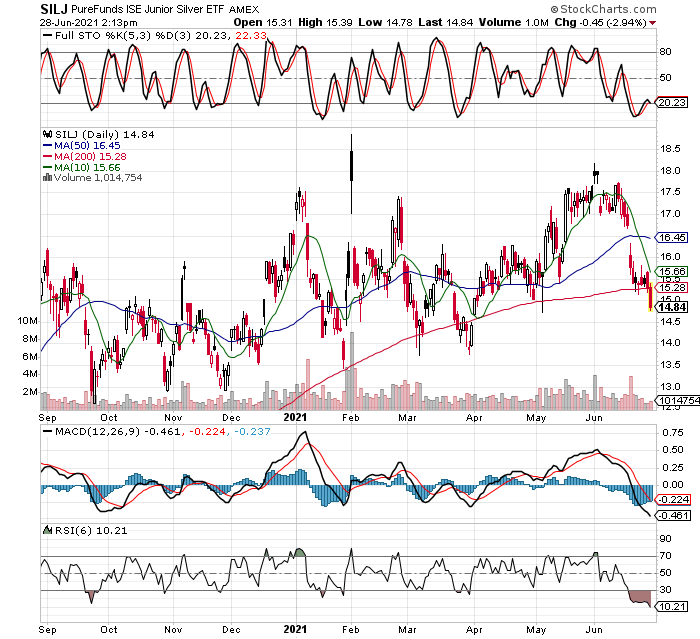Screen dimensions: 700x639
Task: Click the 1014754 volume axis tag
Action: (x=678, y=401)
